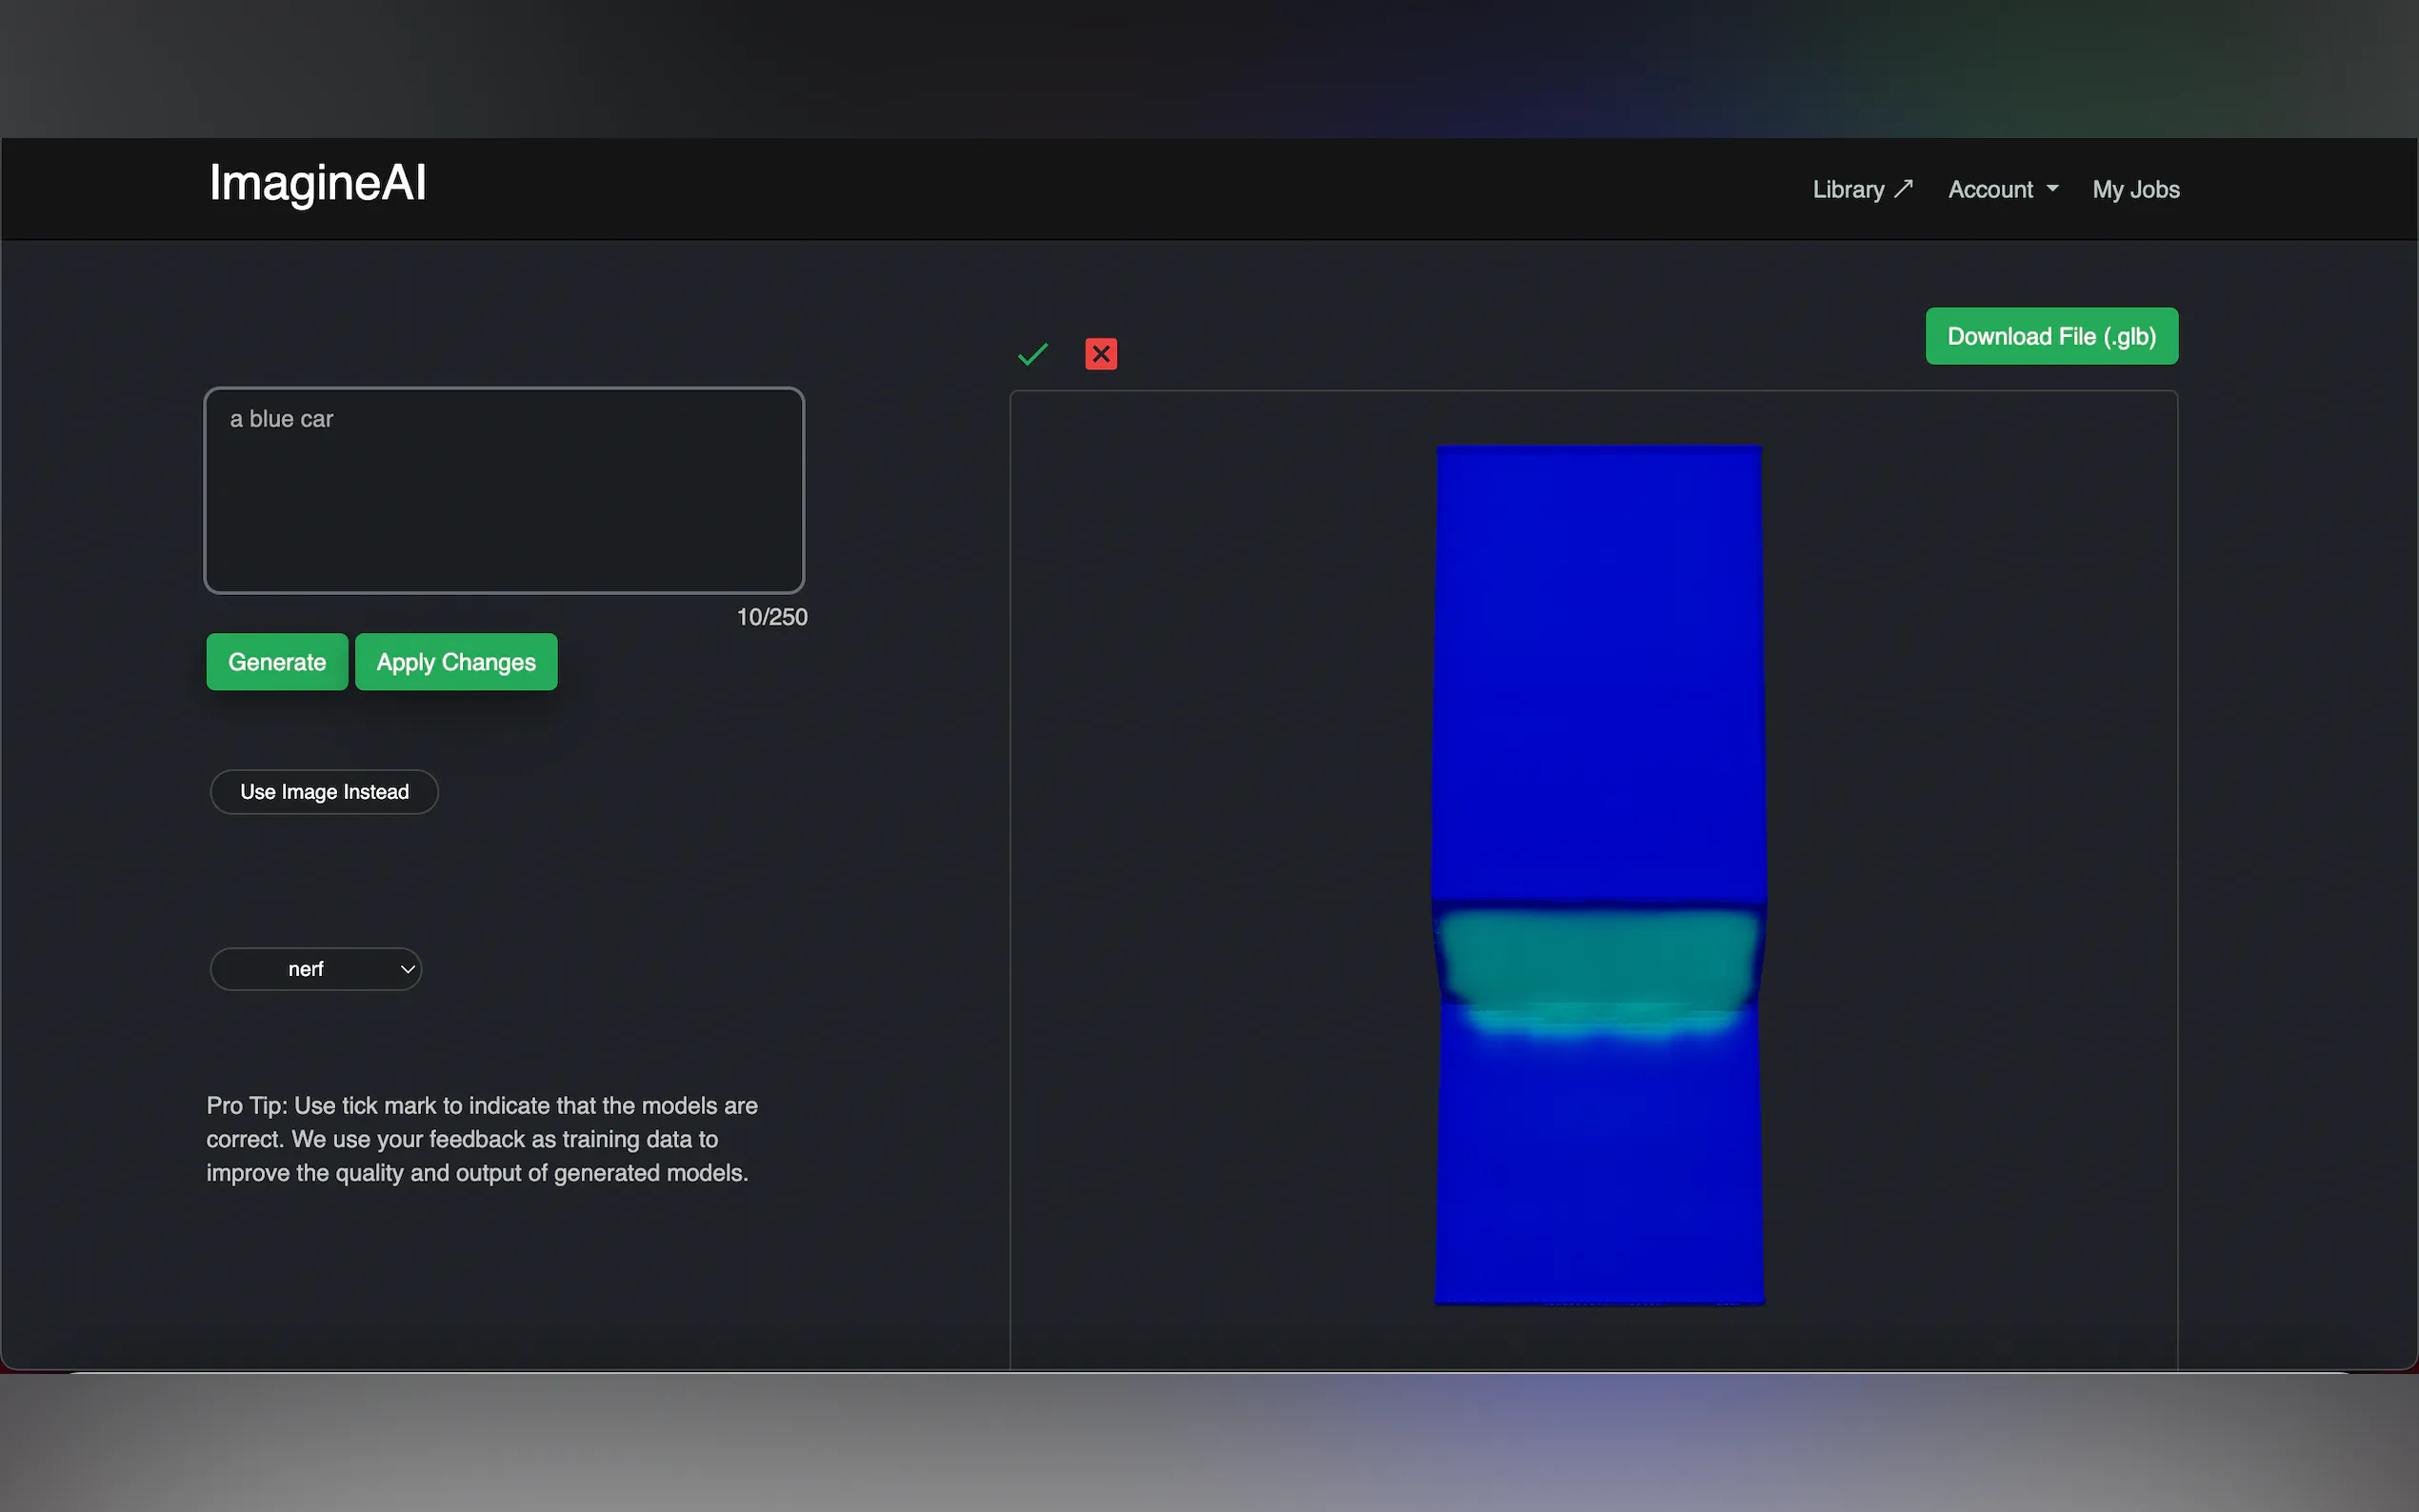Click the red X reject icon
Screen dimensions: 2419x1512
[x=1100, y=354]
